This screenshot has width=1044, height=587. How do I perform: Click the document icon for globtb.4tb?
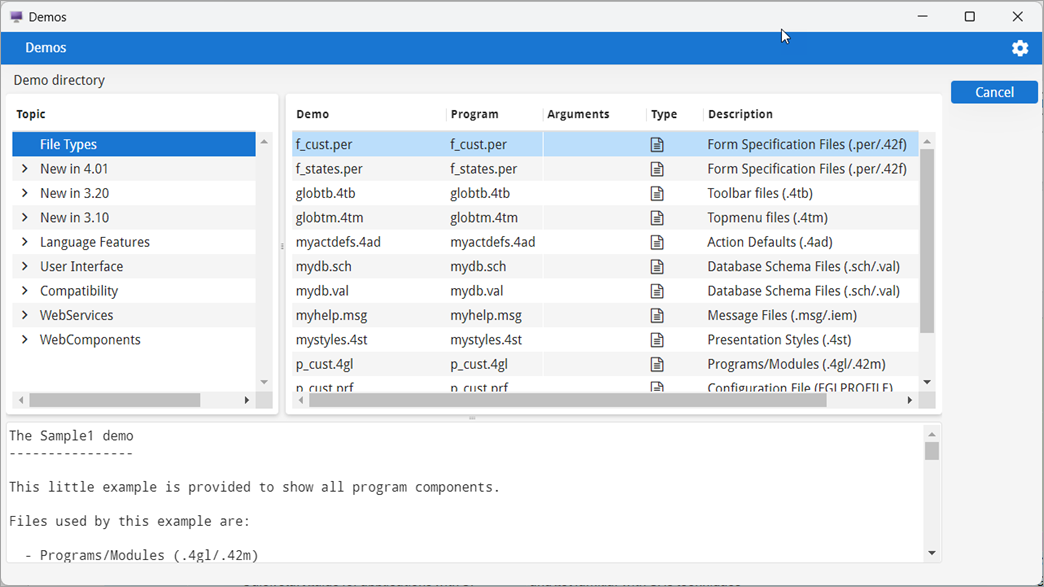click(658, 193)
